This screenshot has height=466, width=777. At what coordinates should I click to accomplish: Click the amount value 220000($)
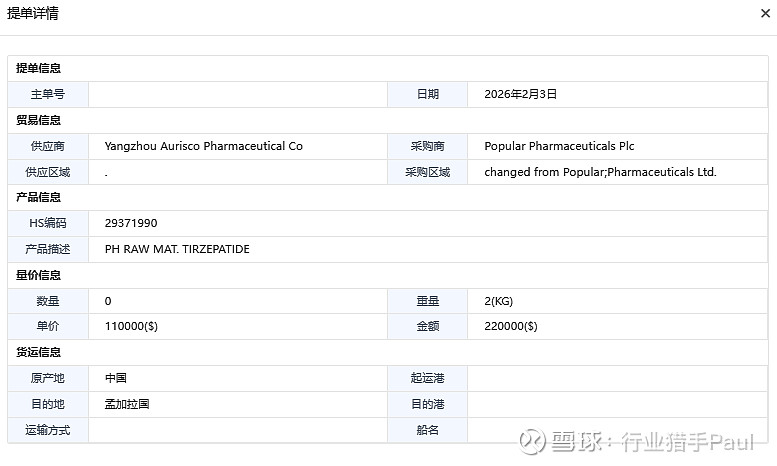[x=511, y=326]
